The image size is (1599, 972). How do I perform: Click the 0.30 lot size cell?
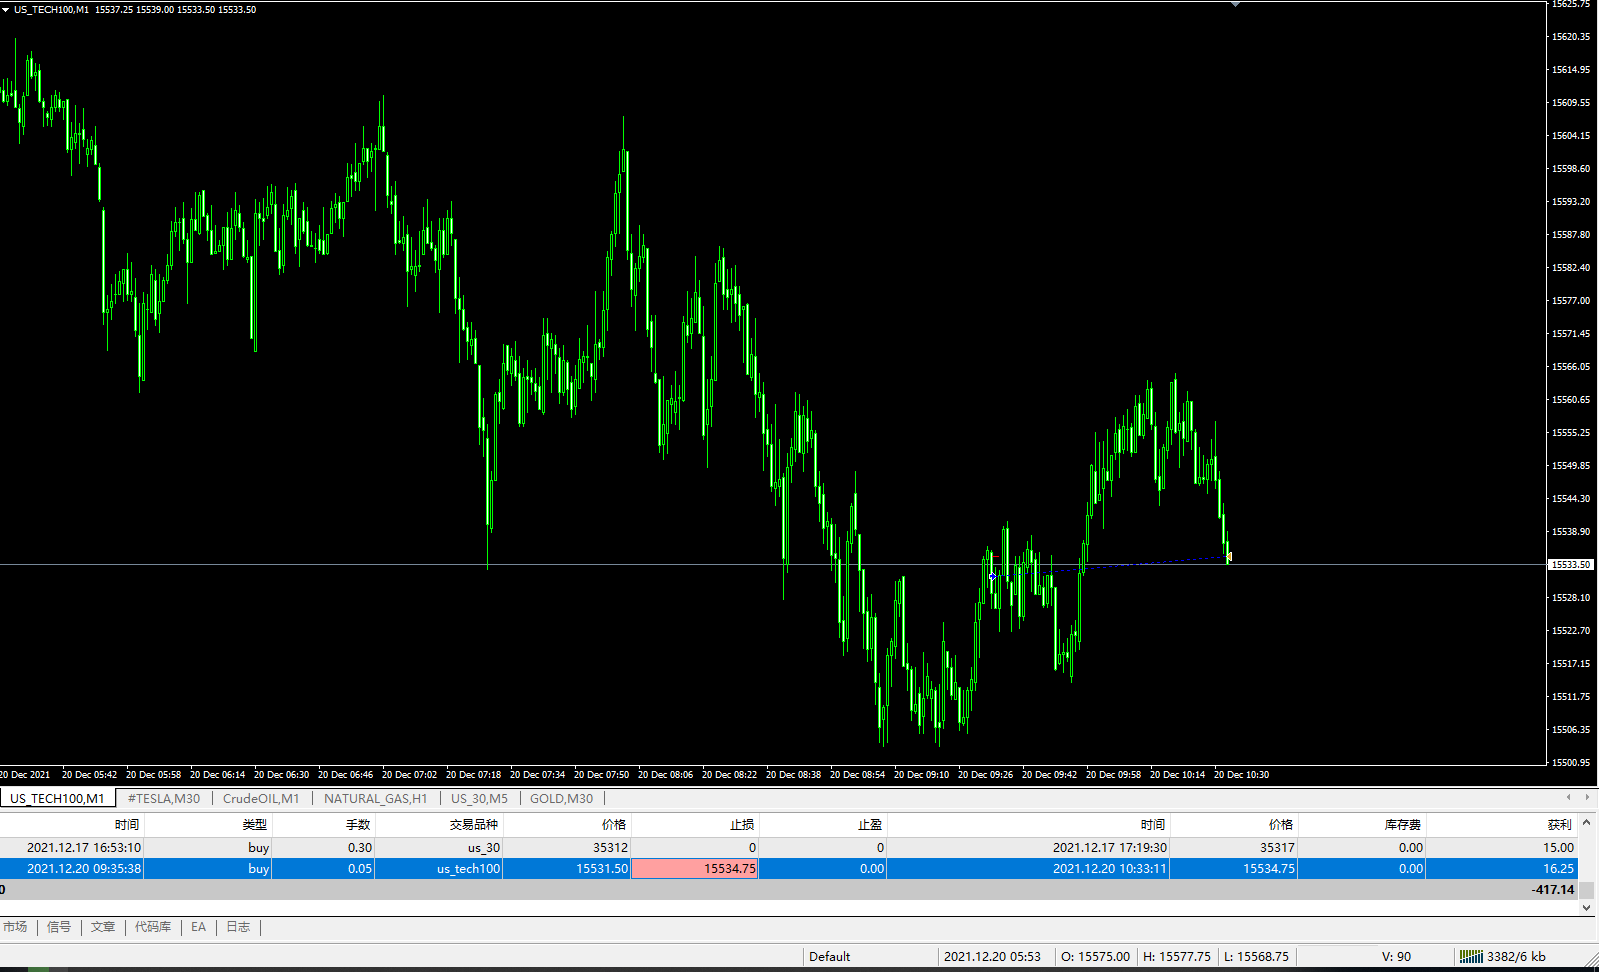360,847
